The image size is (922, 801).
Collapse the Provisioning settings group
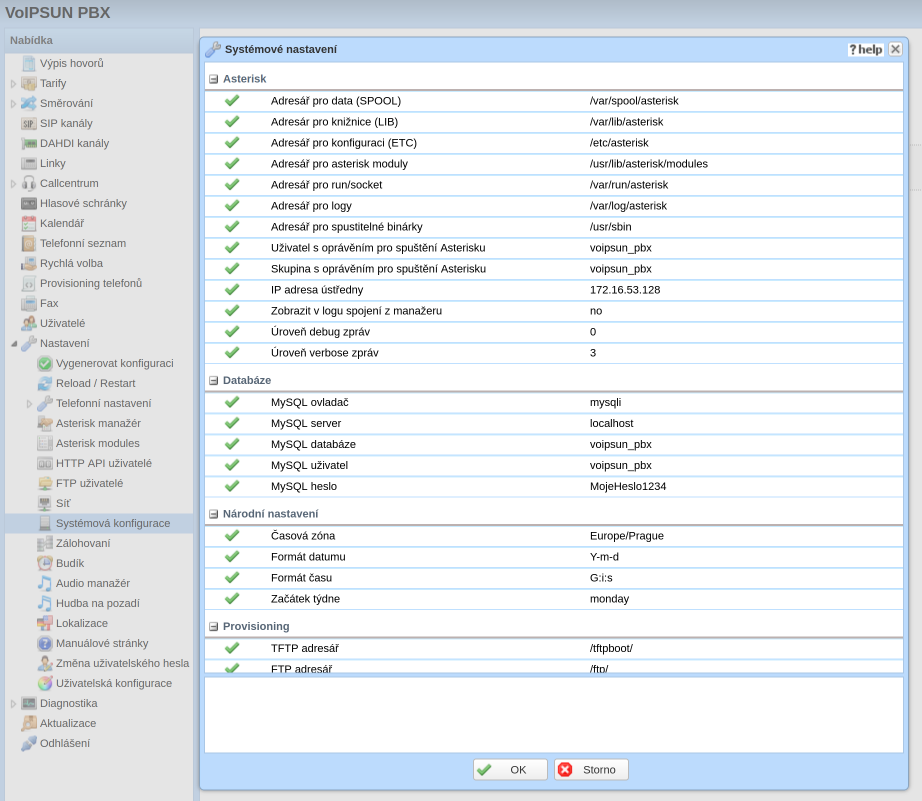pyautogui.click(x=213, y=627)
